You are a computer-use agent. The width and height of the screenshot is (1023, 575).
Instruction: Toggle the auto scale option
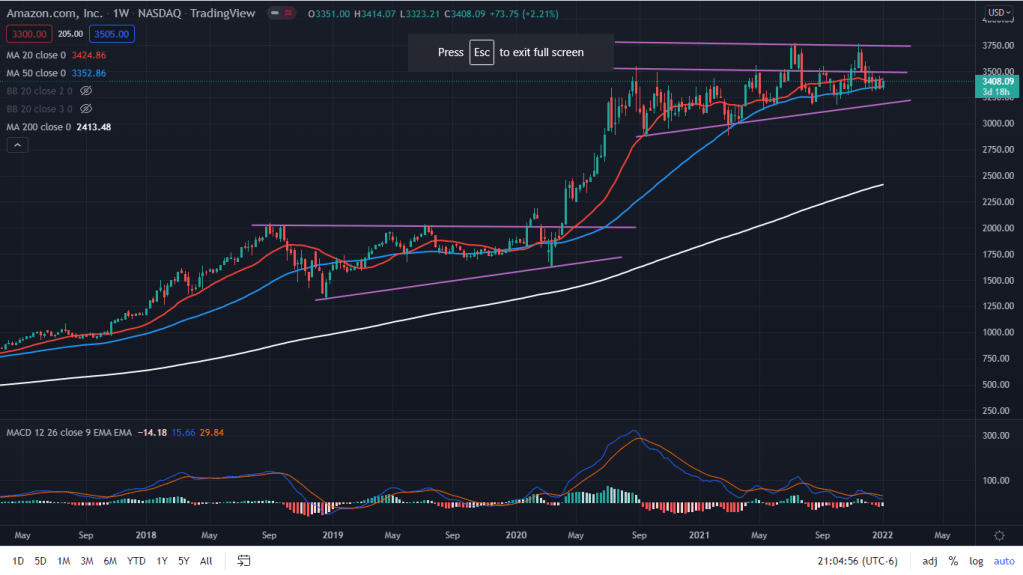point(1003,561)
